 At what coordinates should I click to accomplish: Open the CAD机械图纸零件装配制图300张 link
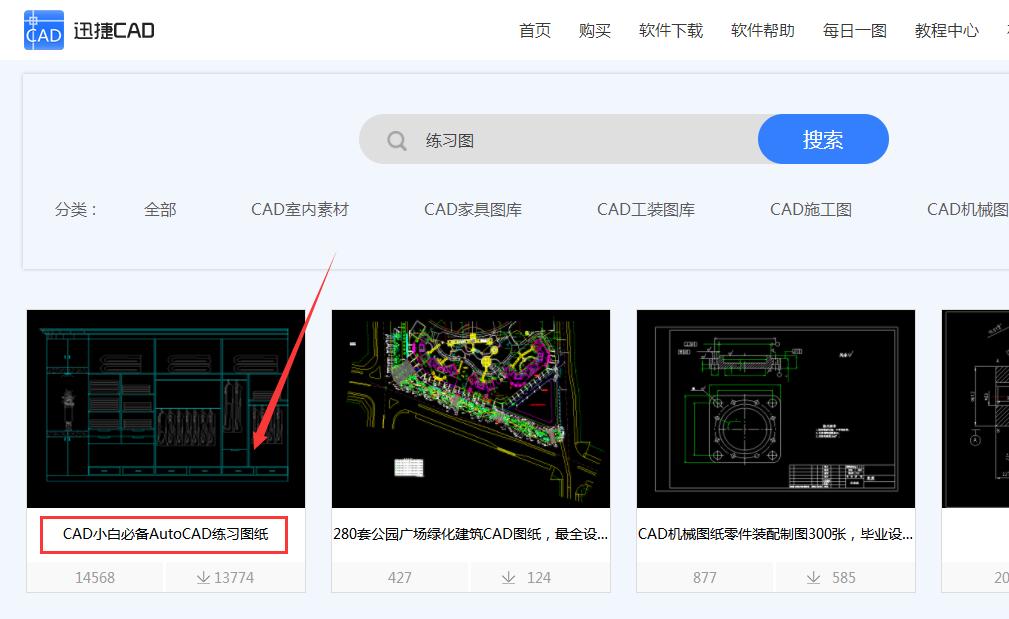click(775, 535)
